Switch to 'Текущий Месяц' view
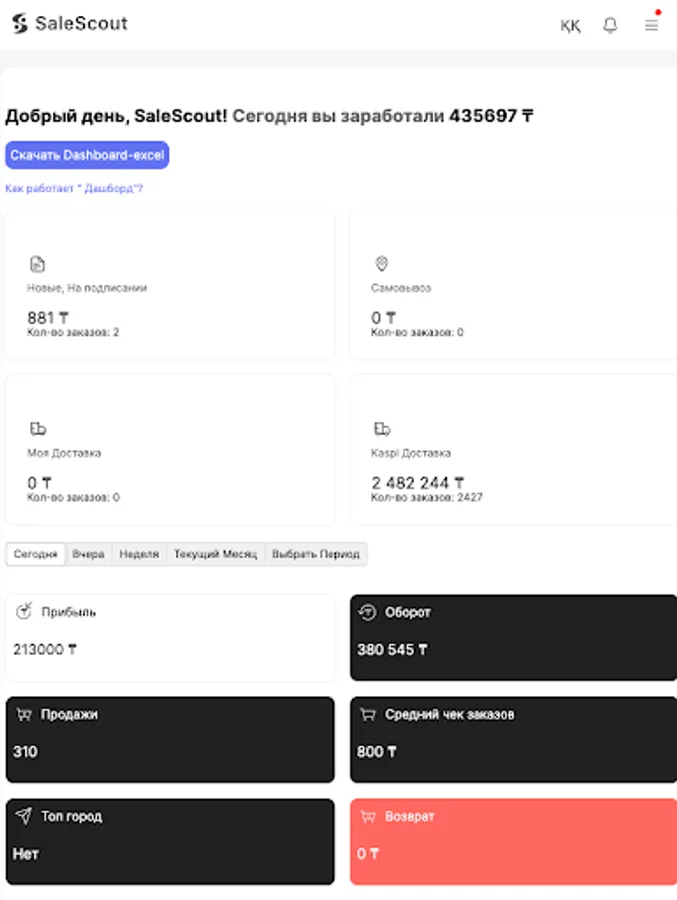677x900 pixels. tap(214, 554)
